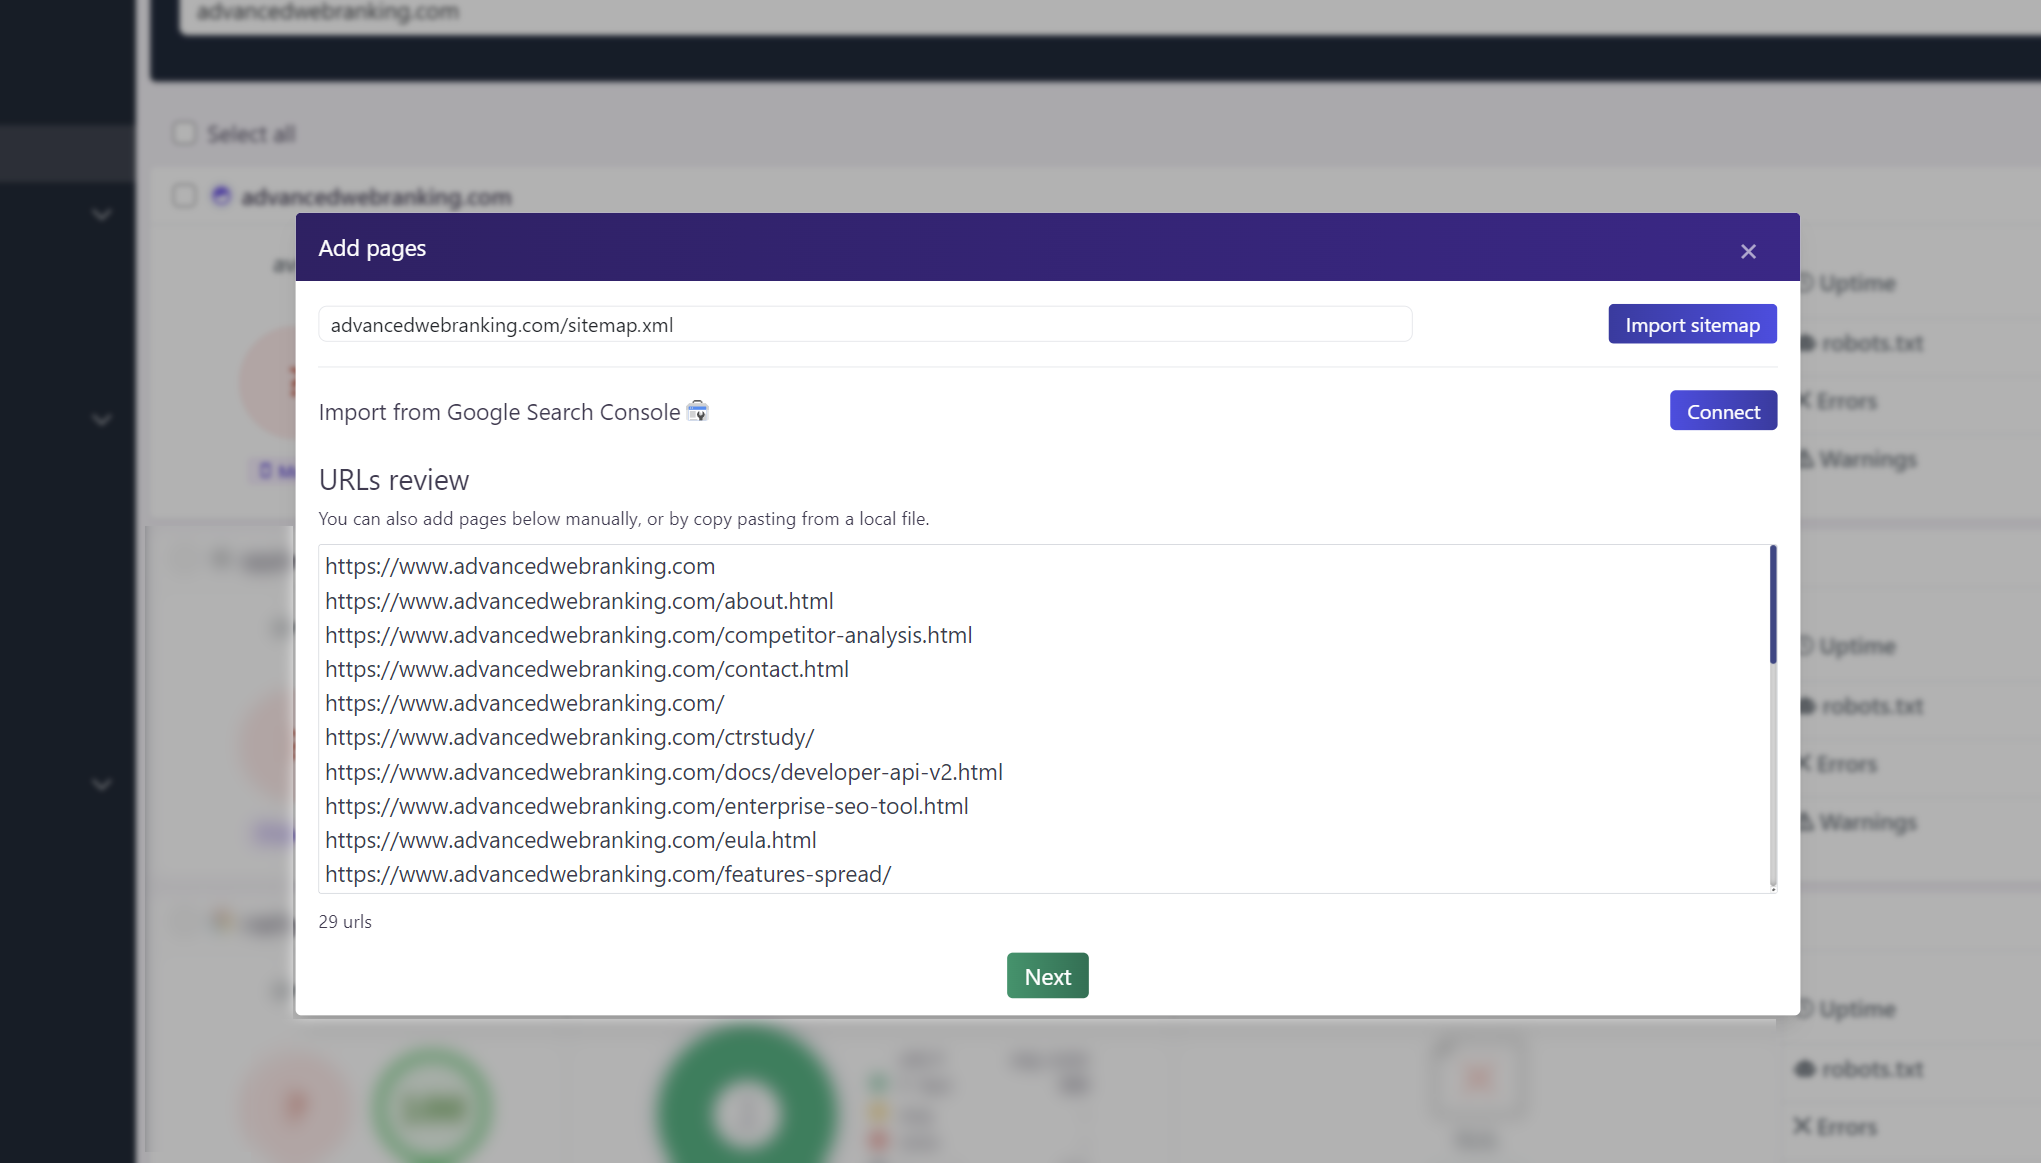The image size is (2041, 1163).
Task: Click features-spread URL entry
Action: click(x=607, y=873)
